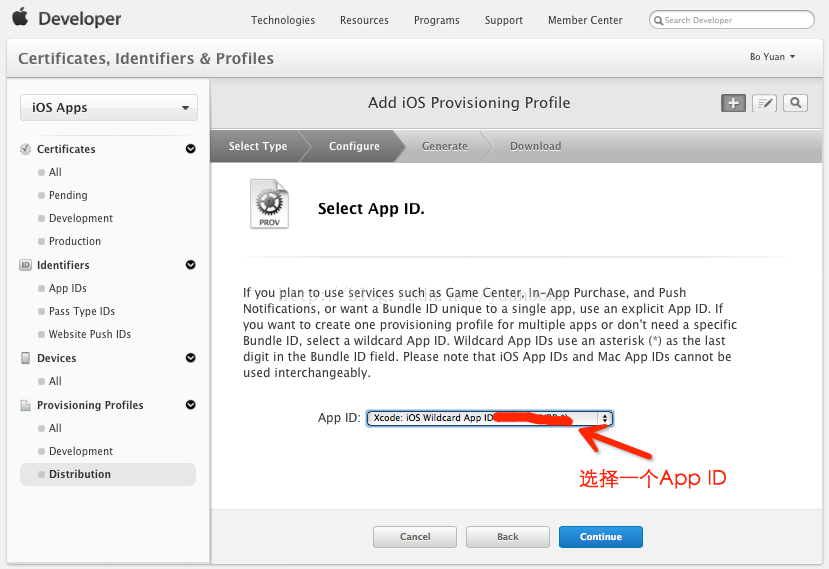The image size is (829, 569).
Task: Click the PROV provisioning file icon
Action: coord(269,205)
